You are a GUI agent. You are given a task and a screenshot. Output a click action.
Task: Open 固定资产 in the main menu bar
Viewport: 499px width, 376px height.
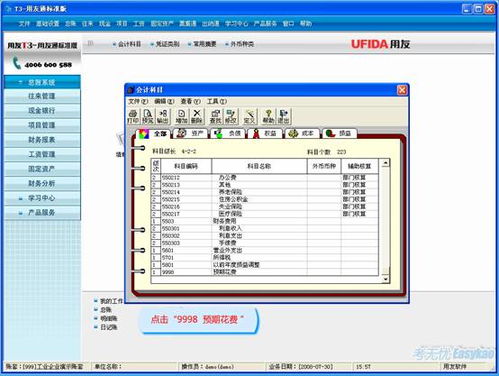point(162,24)
